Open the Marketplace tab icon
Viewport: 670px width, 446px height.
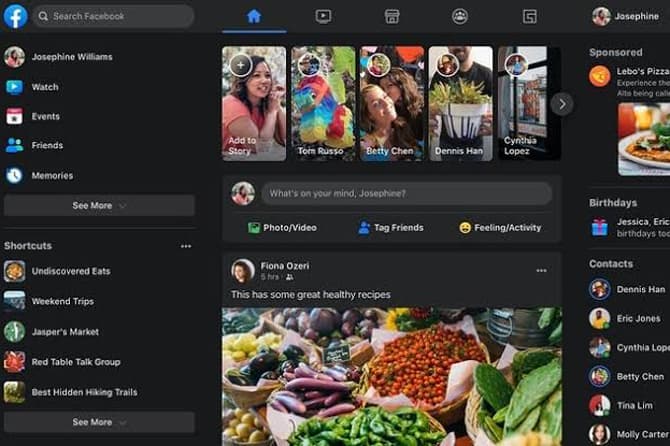[x=392, y=16]
